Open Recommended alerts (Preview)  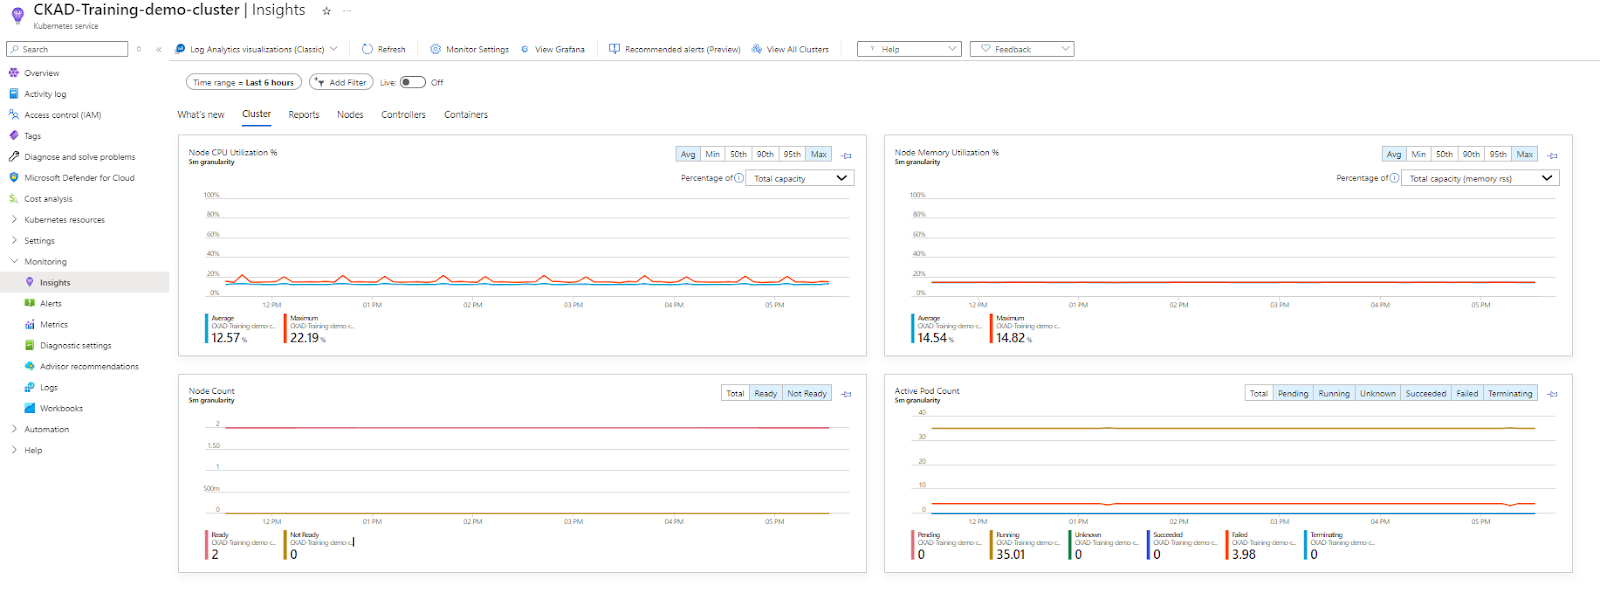pyautogui.click(x=675, y=49)
